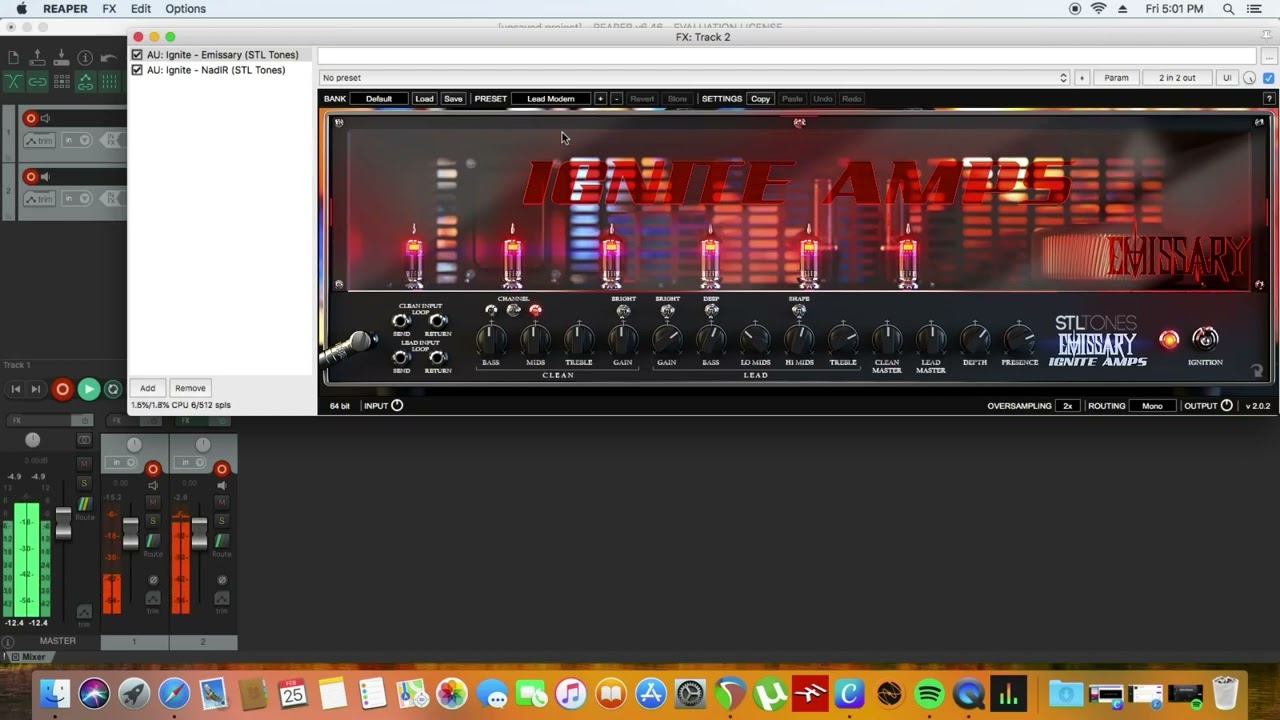Toggle plugin bypass checkbox near UI button
Screen dimensions: 1280x720
click(1269, 78)
